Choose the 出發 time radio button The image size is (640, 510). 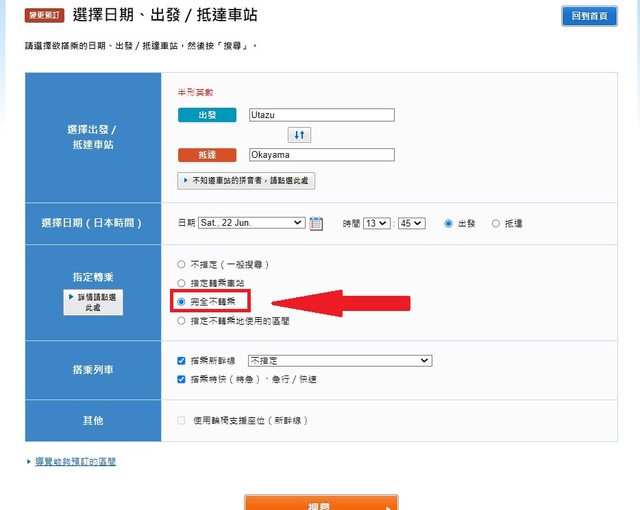[x=448, y=223]
